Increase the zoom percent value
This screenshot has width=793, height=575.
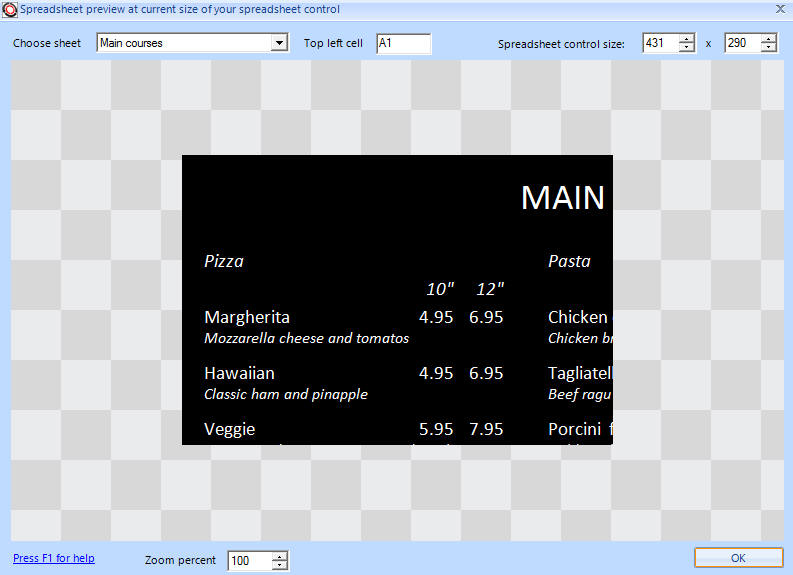coord(280,556)
